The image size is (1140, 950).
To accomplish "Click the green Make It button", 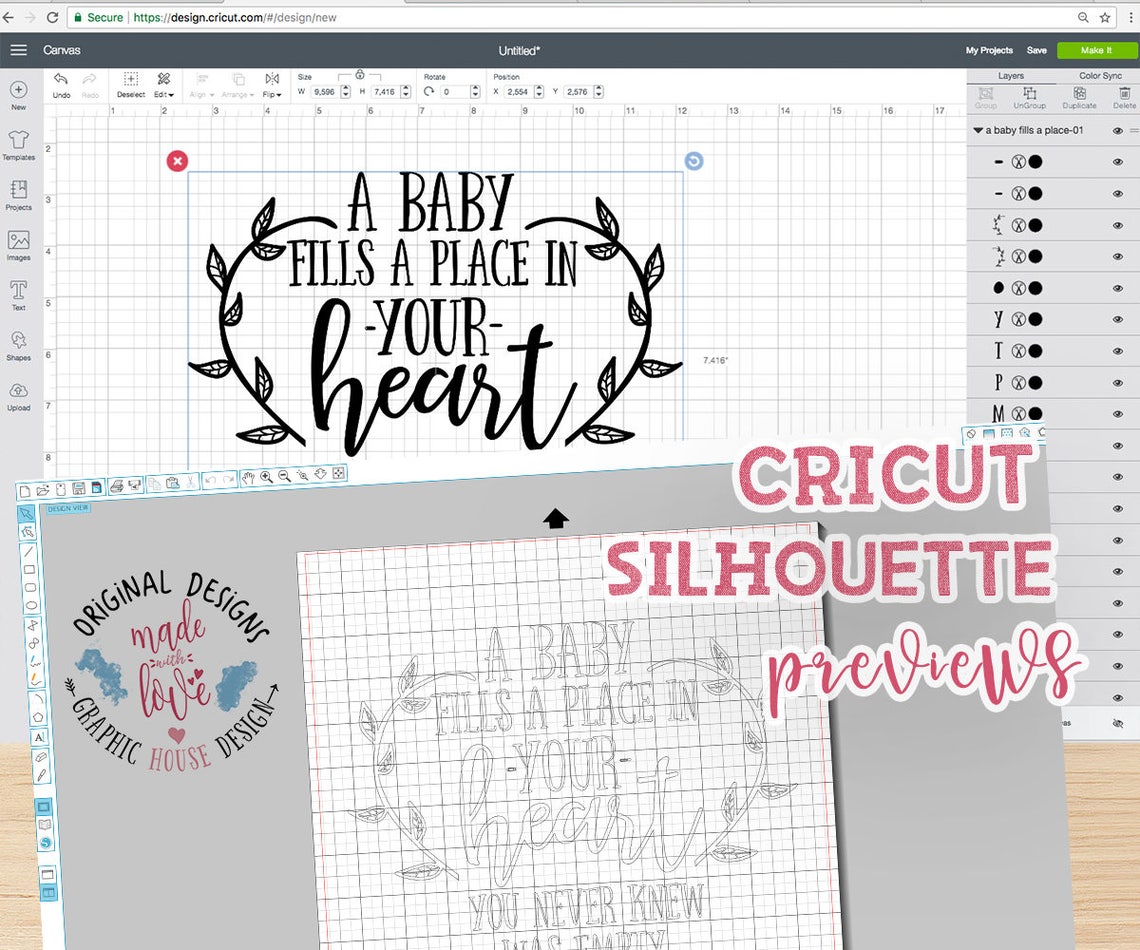I will pyautogui.click(x=1096, y=50).
